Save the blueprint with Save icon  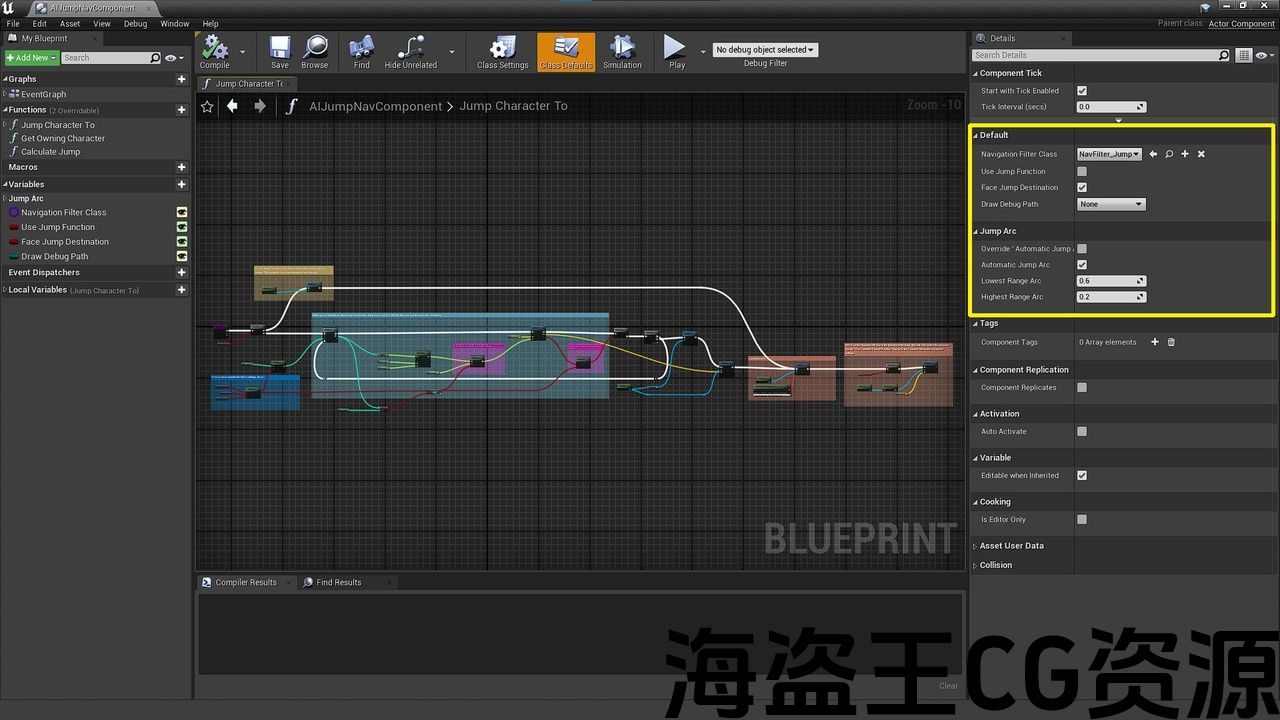tap(280, 48)
